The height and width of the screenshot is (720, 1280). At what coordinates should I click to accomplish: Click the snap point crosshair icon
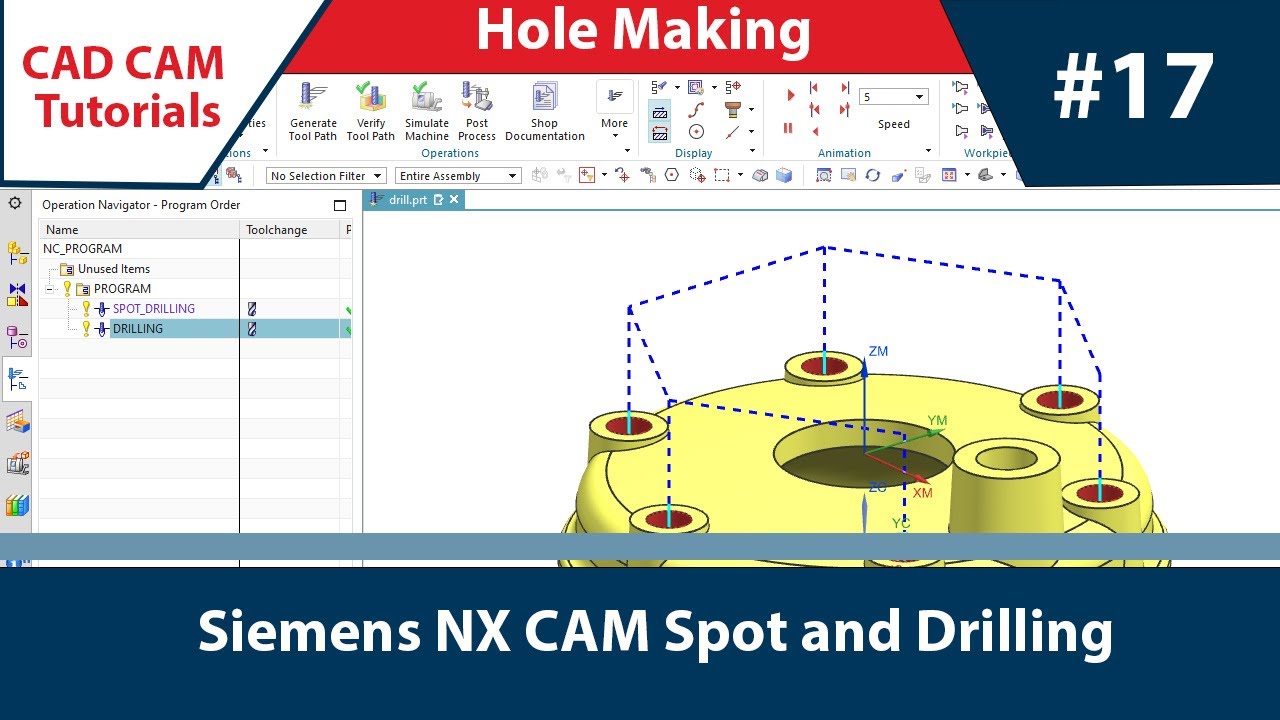pos(622,176)
